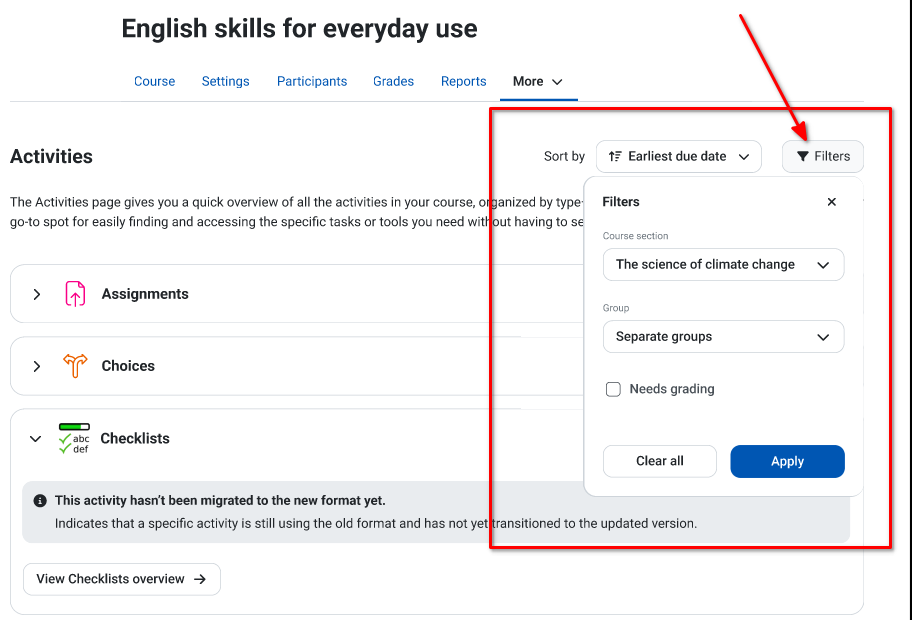Open the Earliest due date sort dropdown

(x=679, y=156)
